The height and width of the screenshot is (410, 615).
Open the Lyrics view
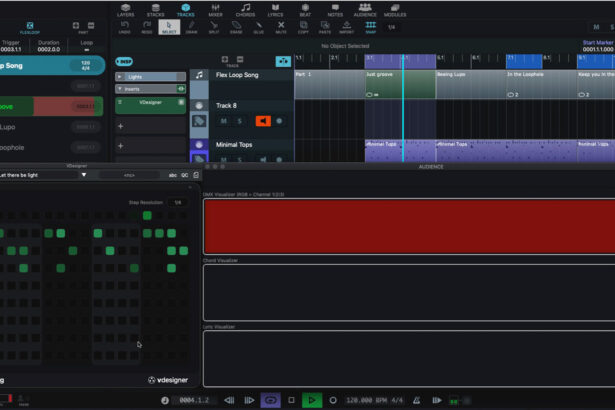tap(275, 10)
